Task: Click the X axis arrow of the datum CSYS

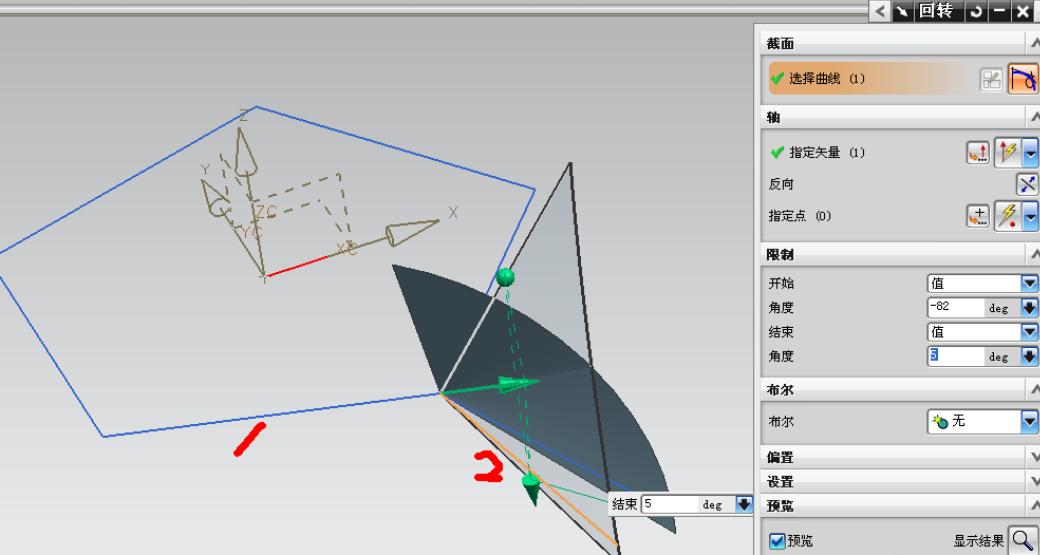Action: point(411,232)
